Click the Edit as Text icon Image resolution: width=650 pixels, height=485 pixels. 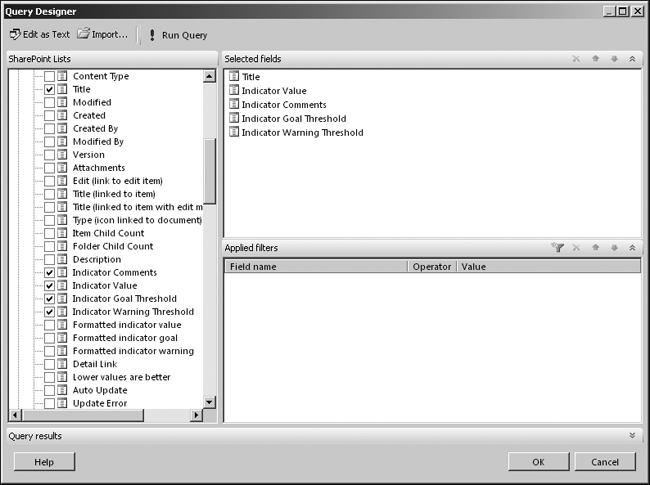pos(15,34)
